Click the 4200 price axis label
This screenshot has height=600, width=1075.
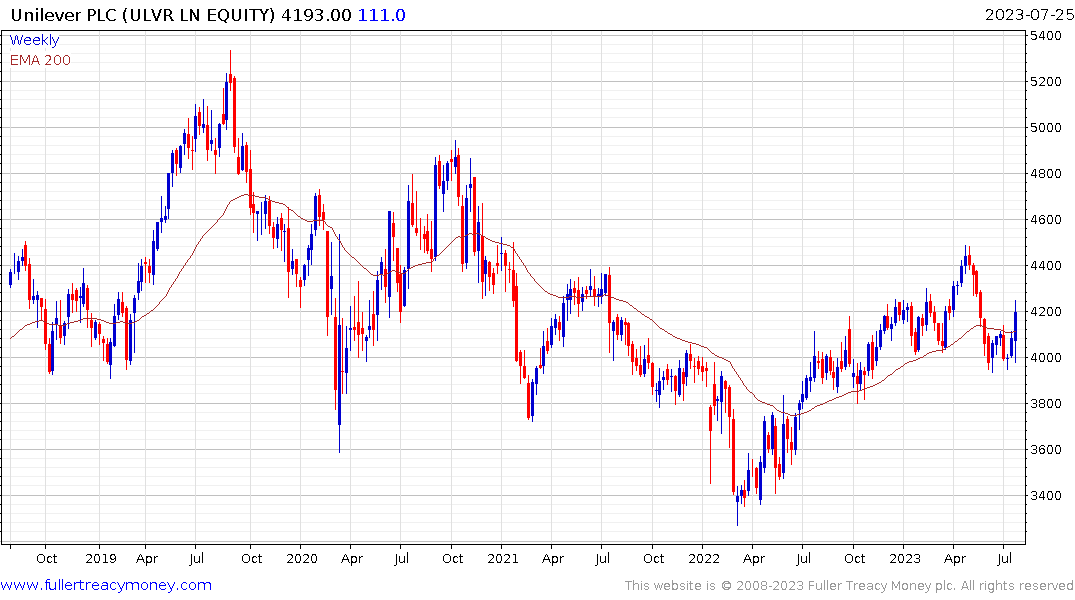tap(1046, 311)
